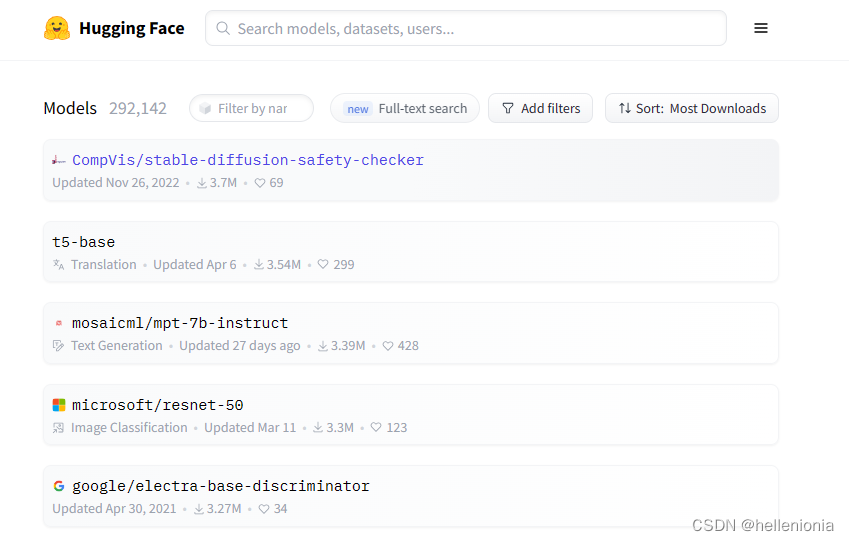Viewport: 849px width, 541px height.
Task: Click the Hugging Face brand text
Action: pos(132,28)
